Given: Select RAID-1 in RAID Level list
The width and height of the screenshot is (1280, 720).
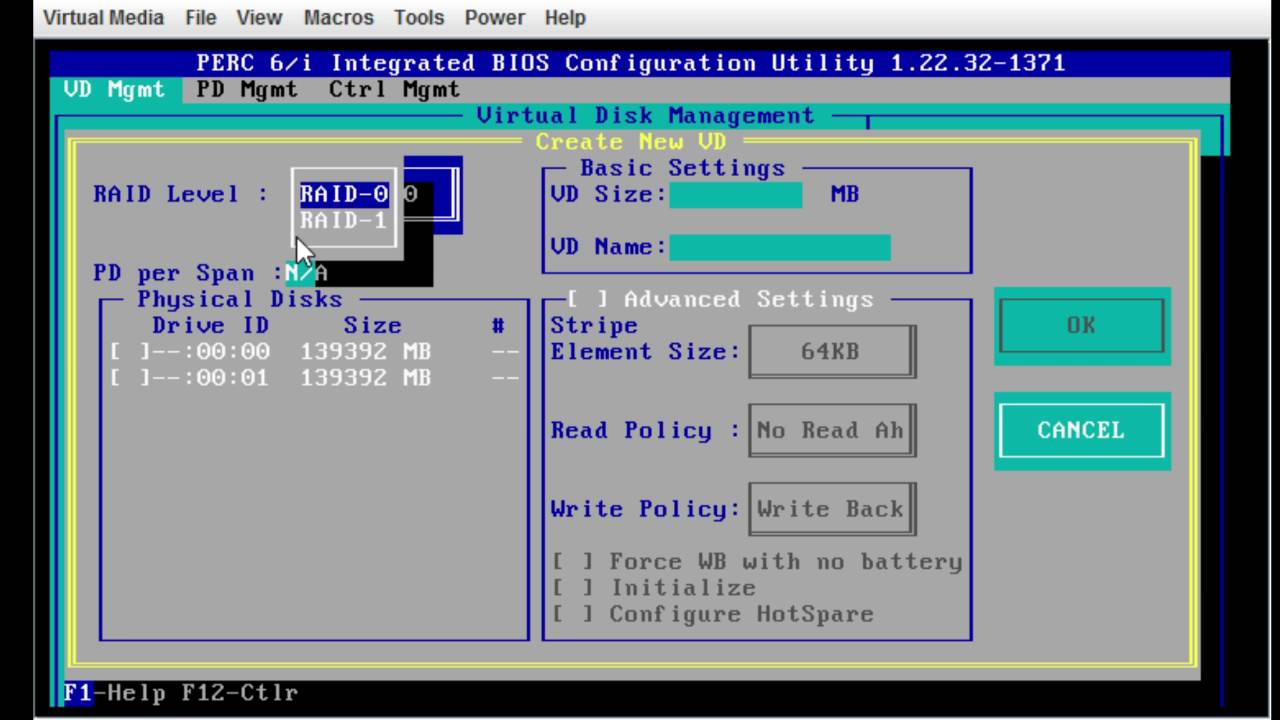Looking at the screenshot, I should 344,221.
